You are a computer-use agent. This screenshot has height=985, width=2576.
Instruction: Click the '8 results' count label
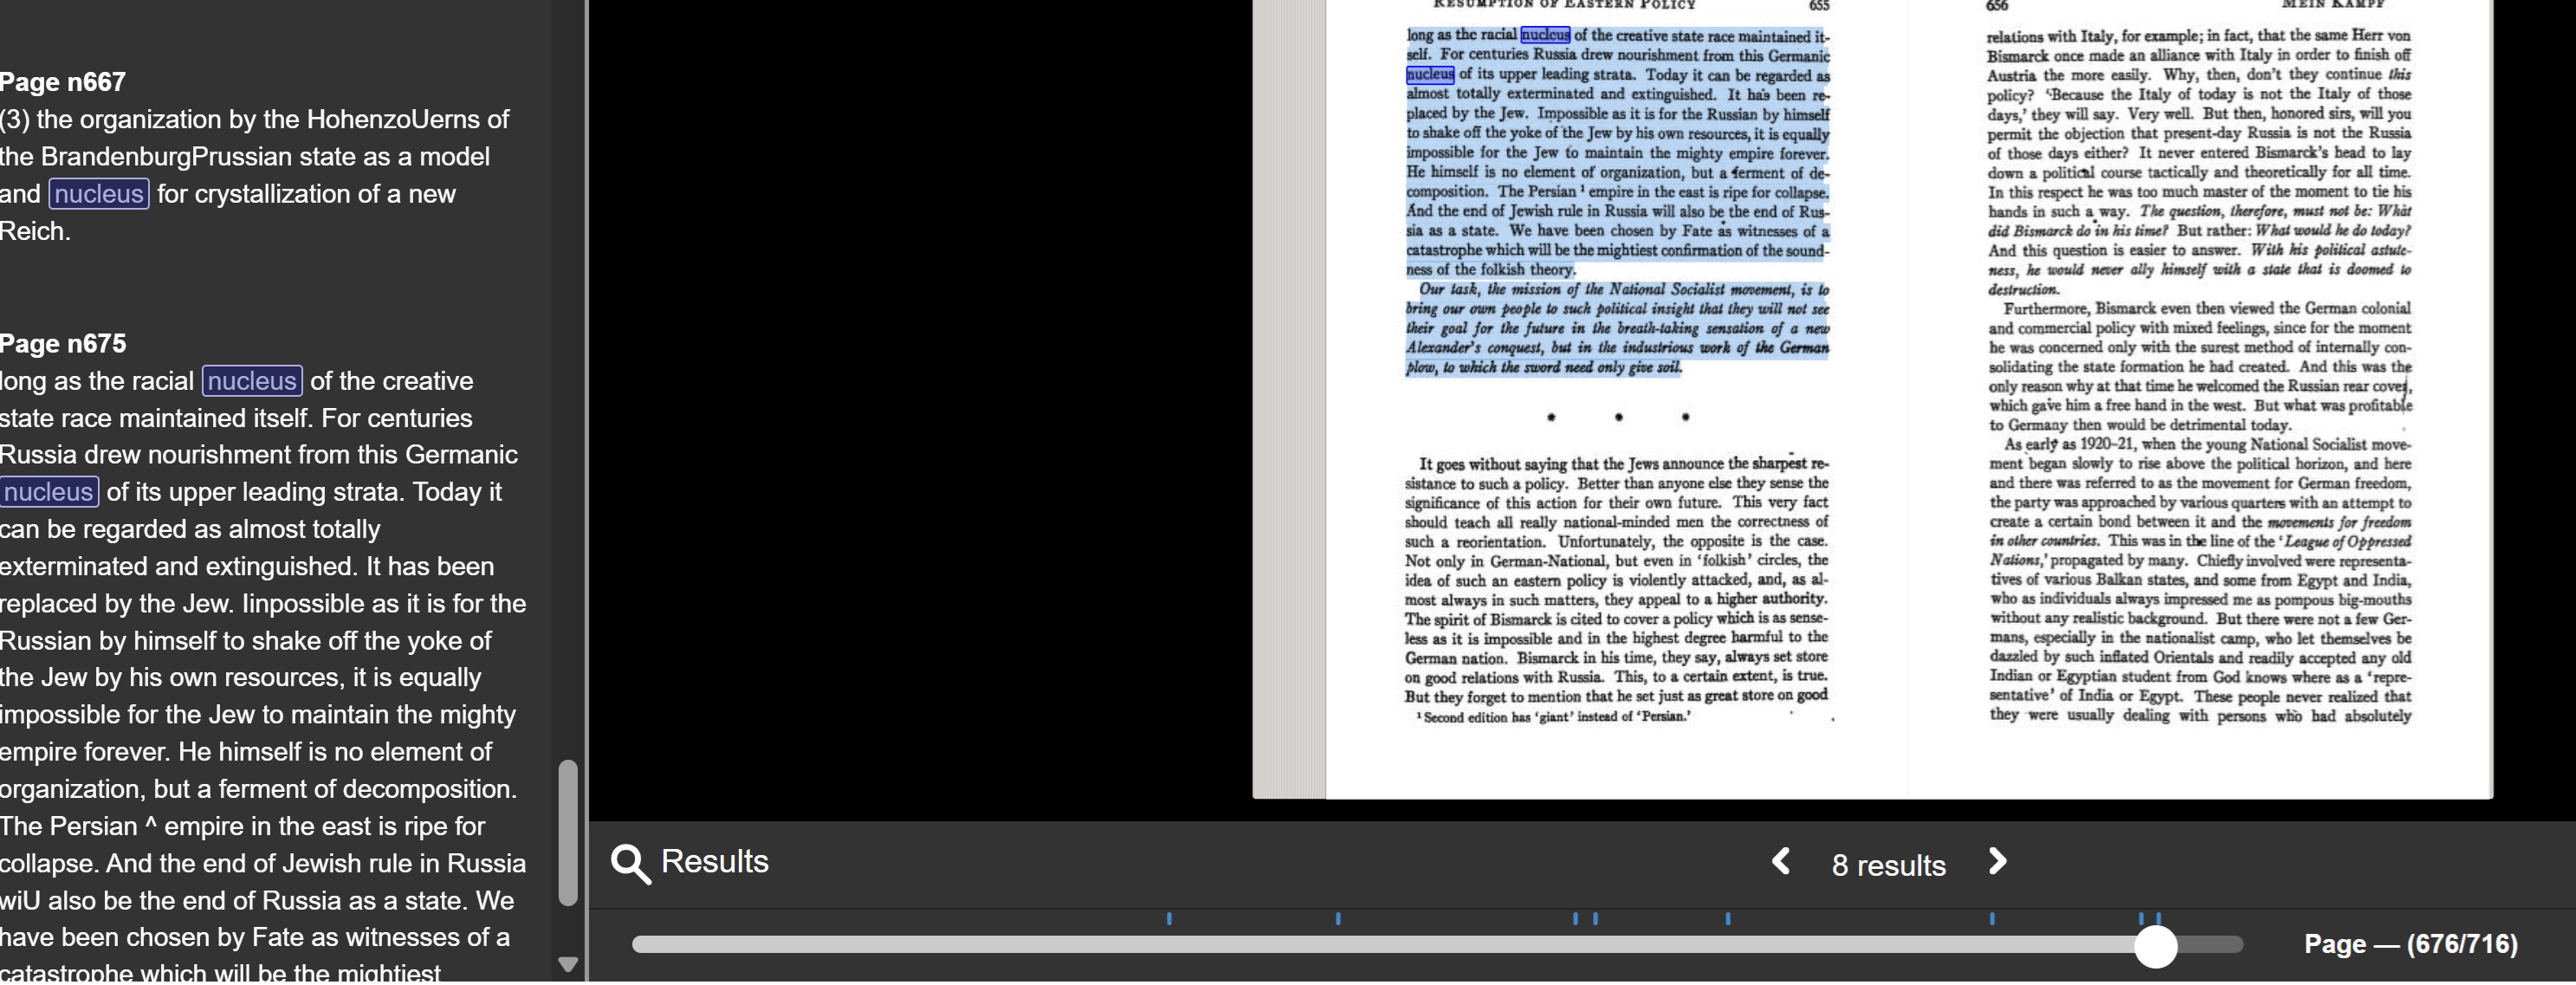click(x=1888, y=866)
